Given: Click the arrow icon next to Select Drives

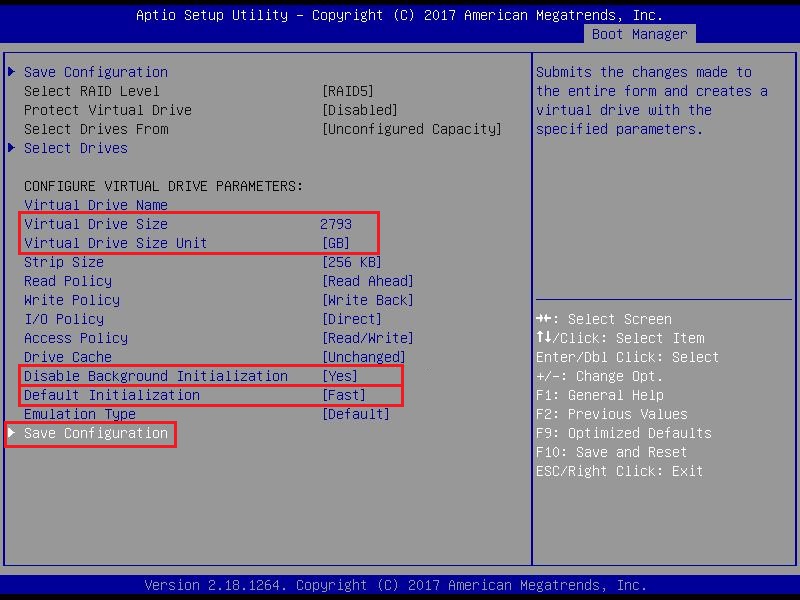Looking at the screenshot, I should click(x=12, y=148).
